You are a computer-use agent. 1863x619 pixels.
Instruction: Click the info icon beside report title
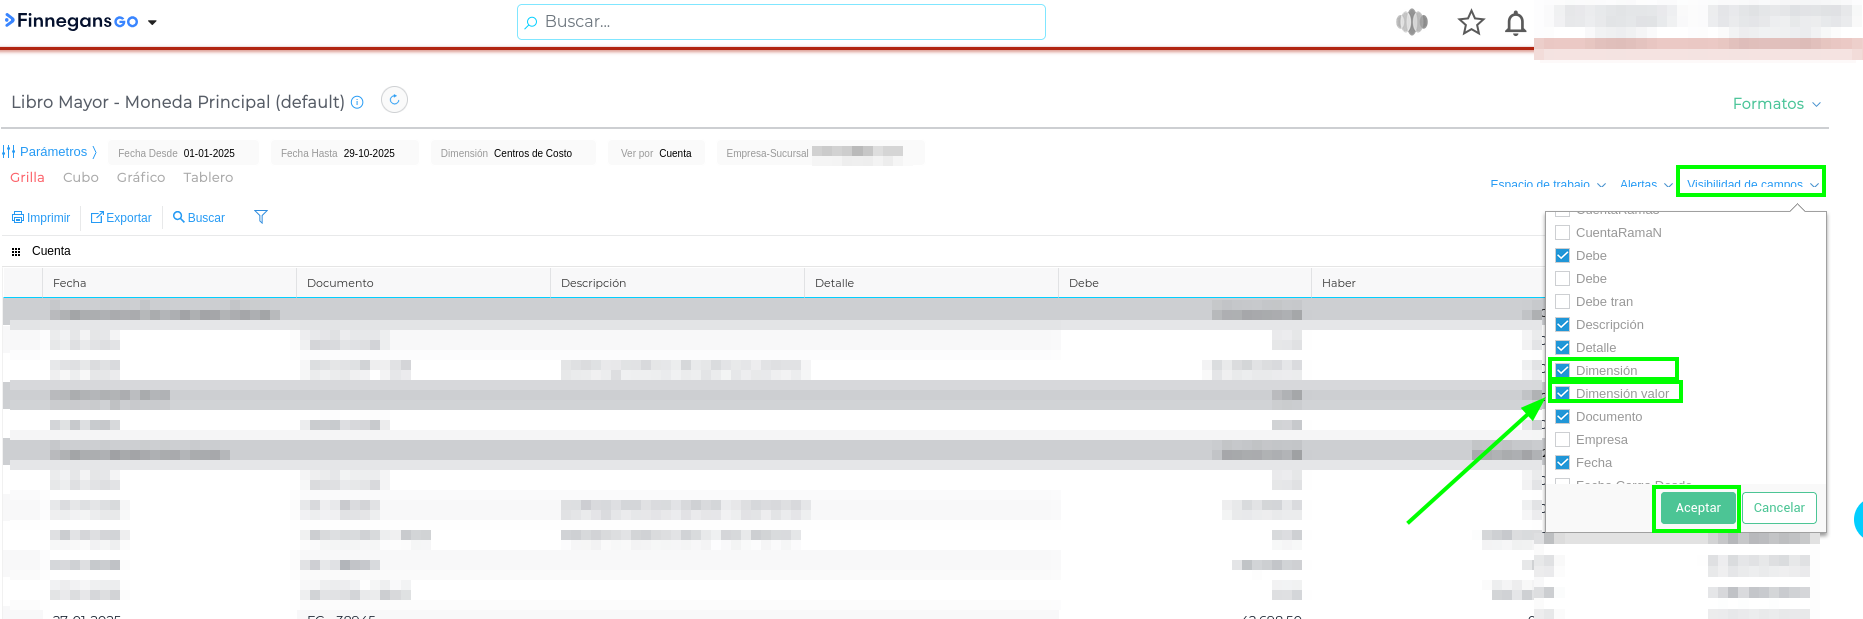pos(357,103)
